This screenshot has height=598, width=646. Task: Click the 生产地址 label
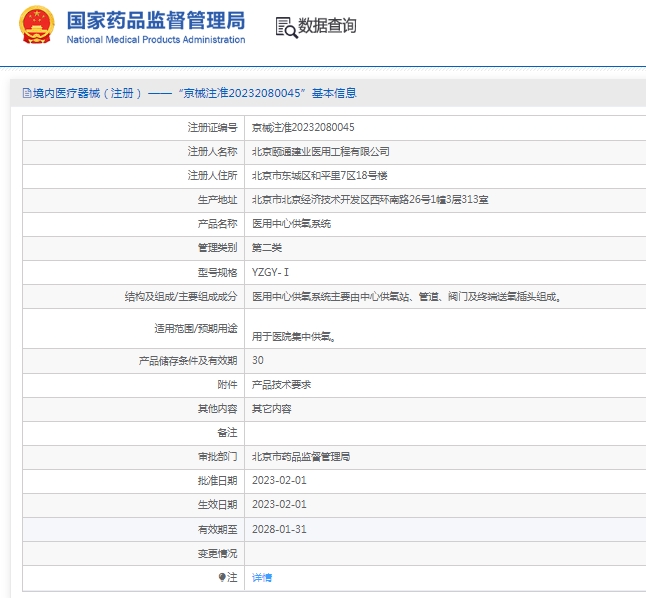218,199
